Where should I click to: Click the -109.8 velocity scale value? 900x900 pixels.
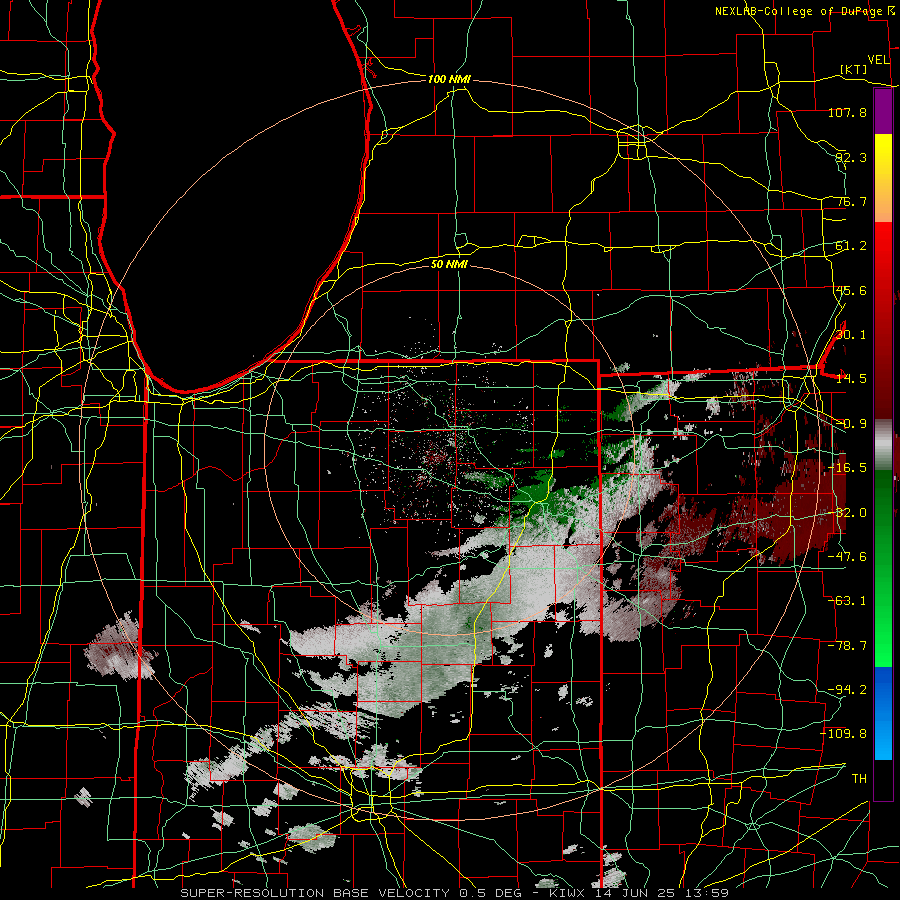[844, 734]
